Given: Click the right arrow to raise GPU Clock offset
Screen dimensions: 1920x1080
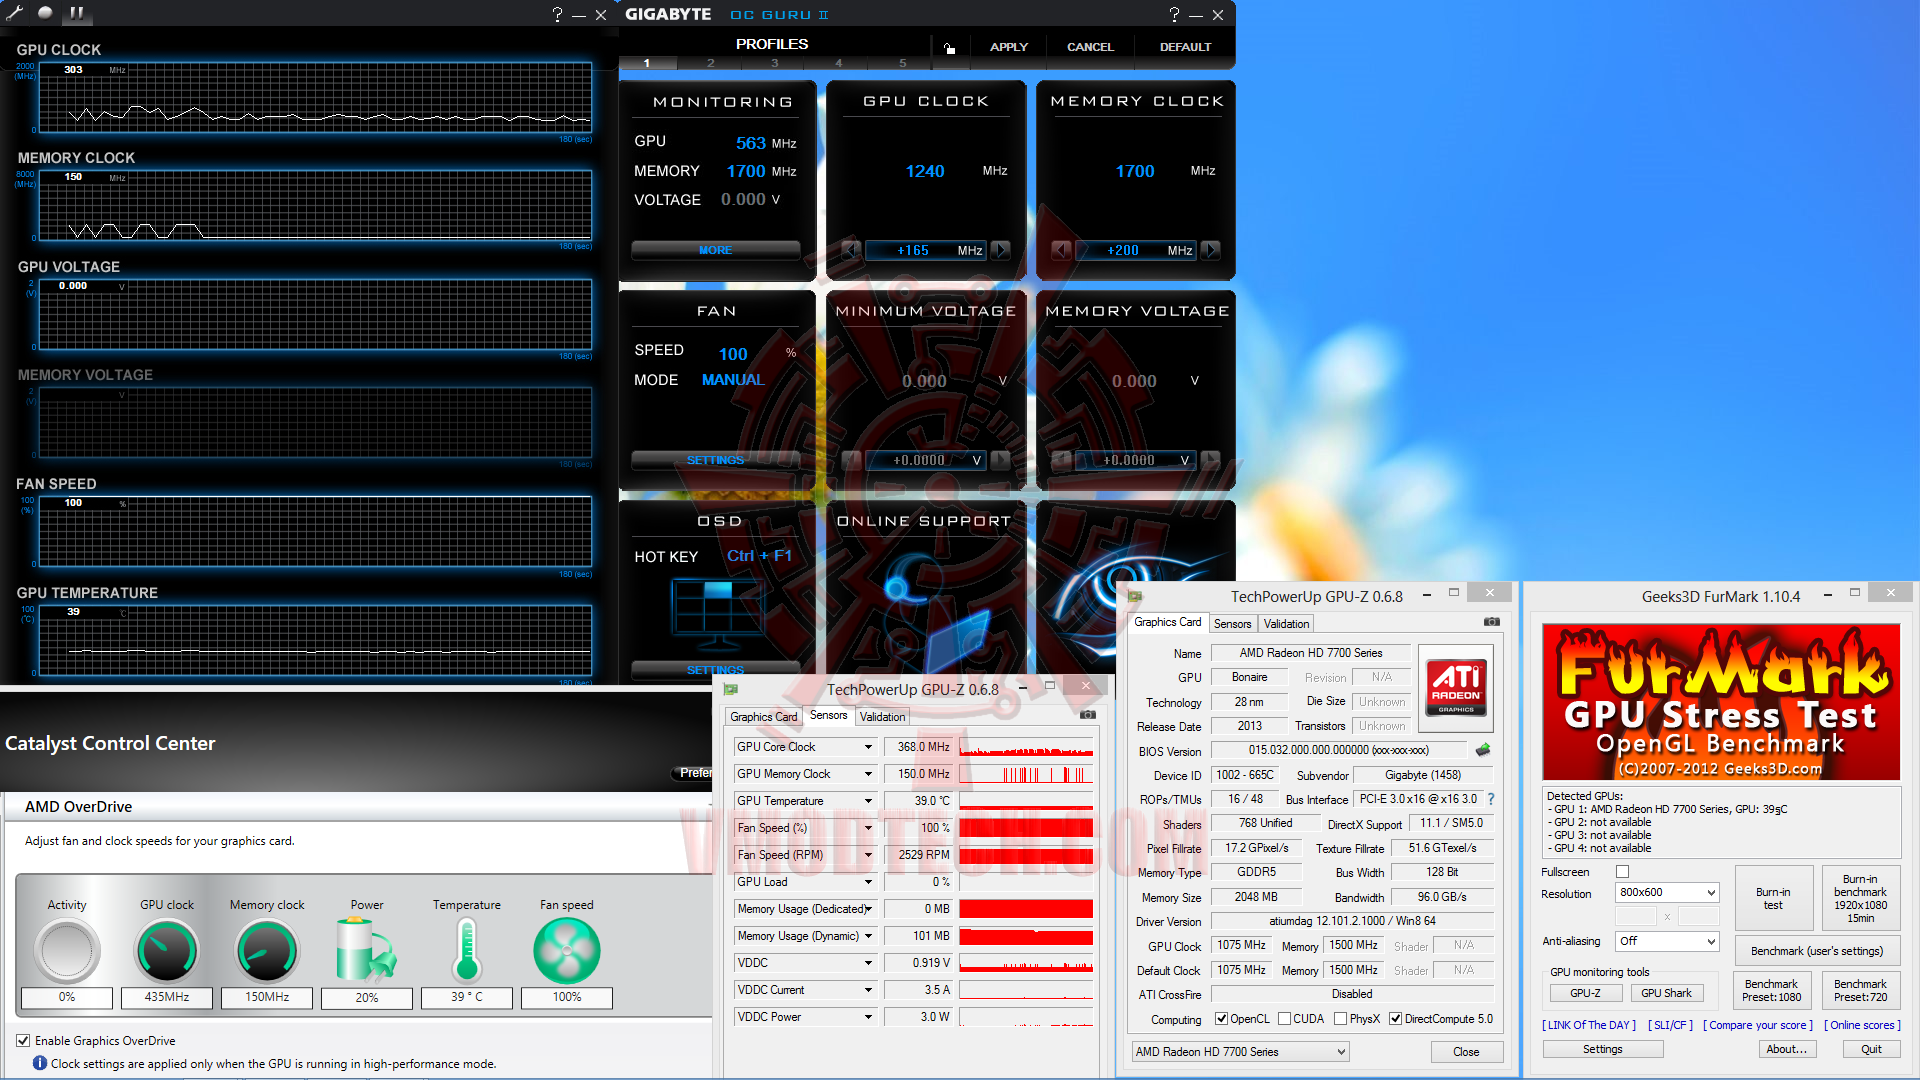Looking at the screenshot, I should (x=1001, y=250).
